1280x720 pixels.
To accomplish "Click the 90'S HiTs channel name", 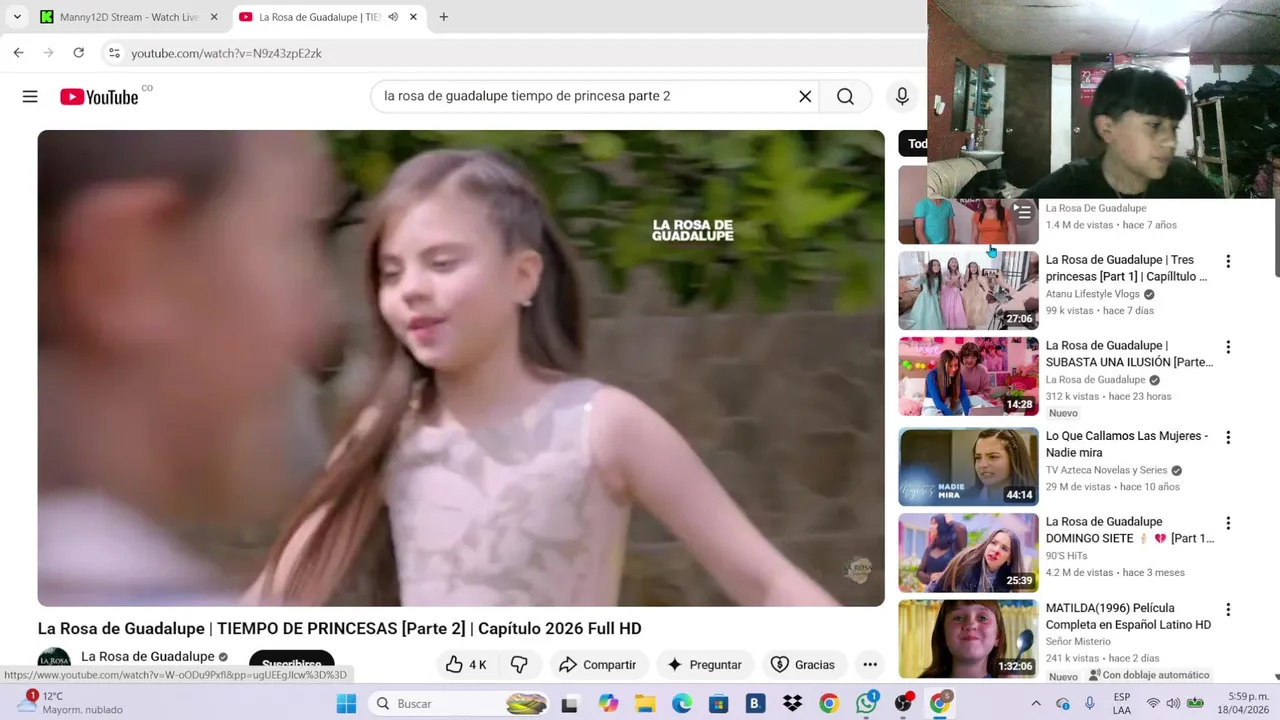I will click(x=1066, y=555).
